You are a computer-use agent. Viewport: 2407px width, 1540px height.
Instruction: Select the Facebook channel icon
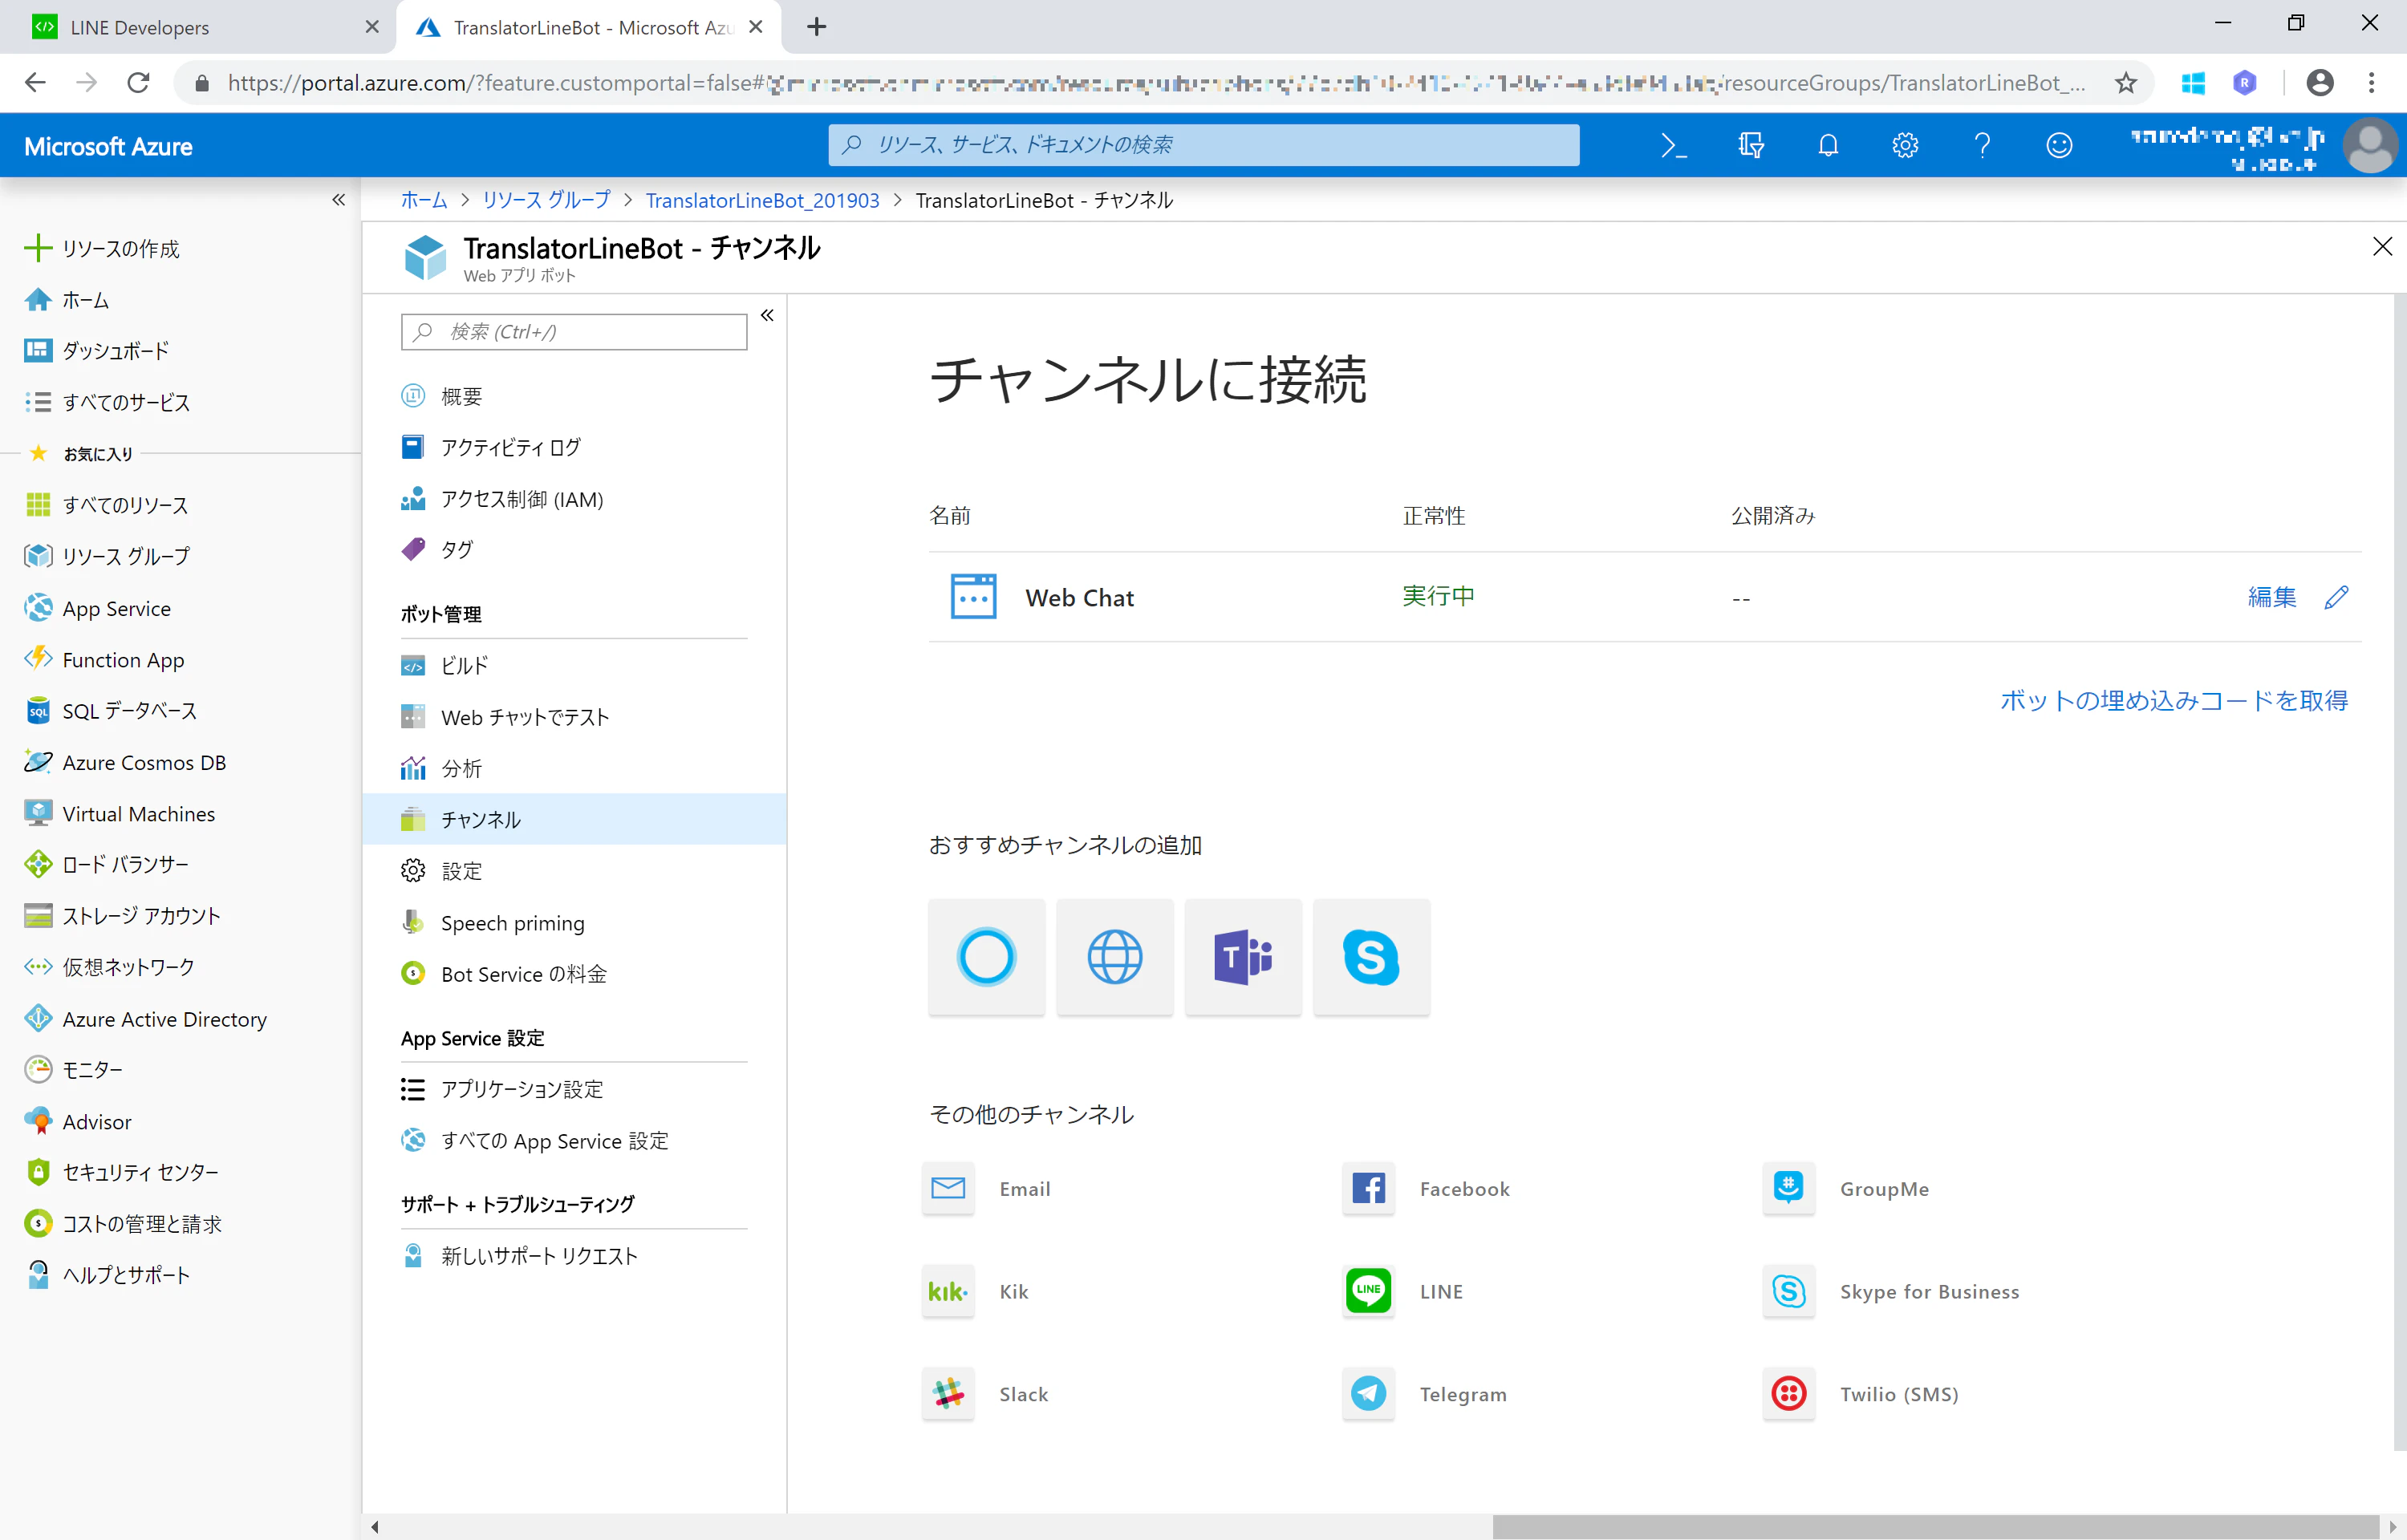point(1368,1188)
